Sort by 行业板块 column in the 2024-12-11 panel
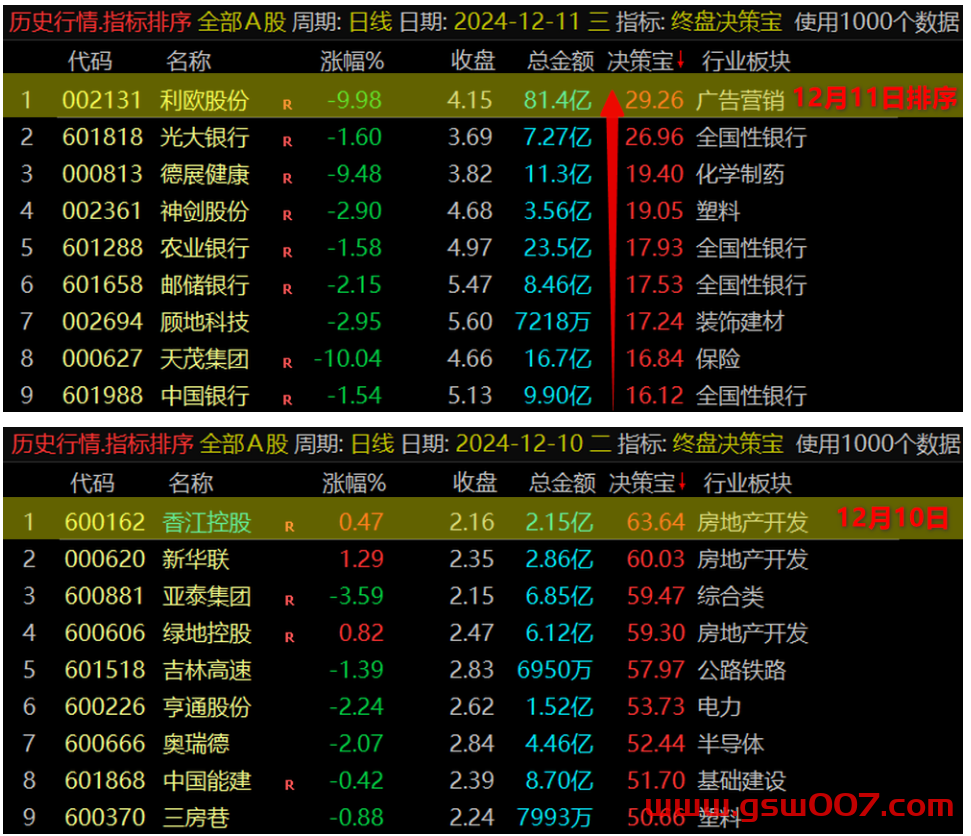 click(746, 61)
